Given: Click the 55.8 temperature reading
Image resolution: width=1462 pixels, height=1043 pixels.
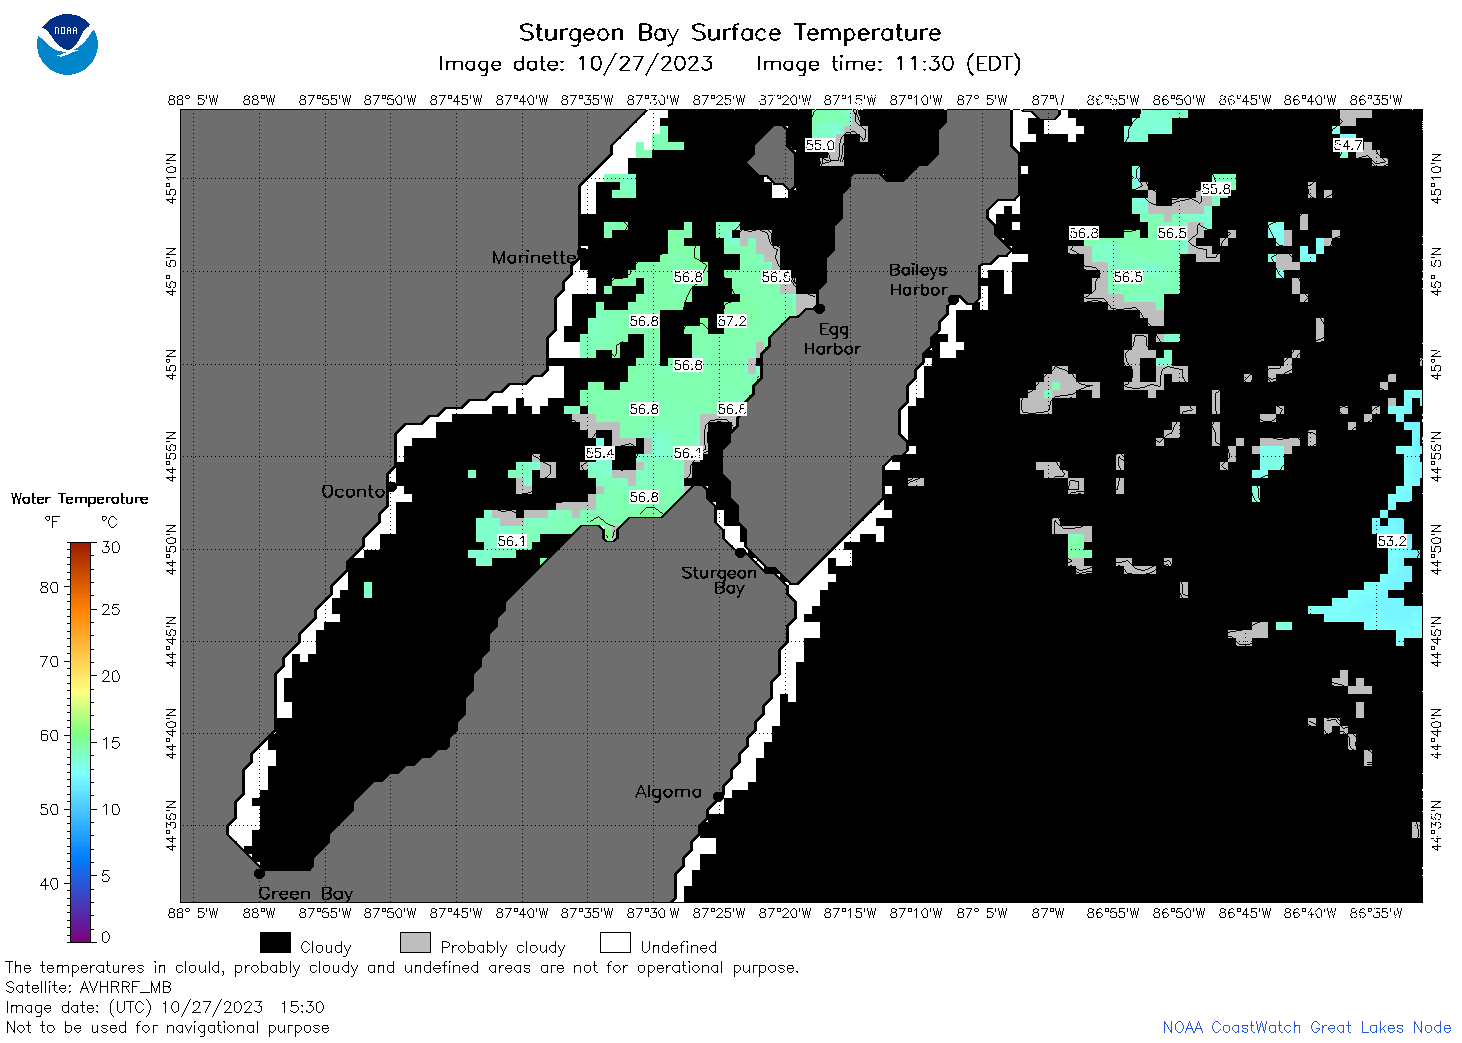Looking at the screenshot, I should (x=1216, y=189).
